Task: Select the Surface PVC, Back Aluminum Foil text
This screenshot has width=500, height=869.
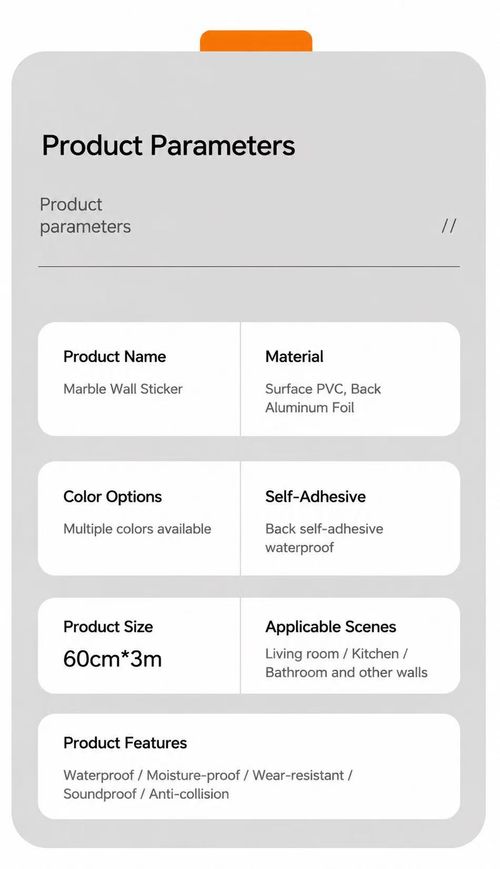Action: click(323, 398)
